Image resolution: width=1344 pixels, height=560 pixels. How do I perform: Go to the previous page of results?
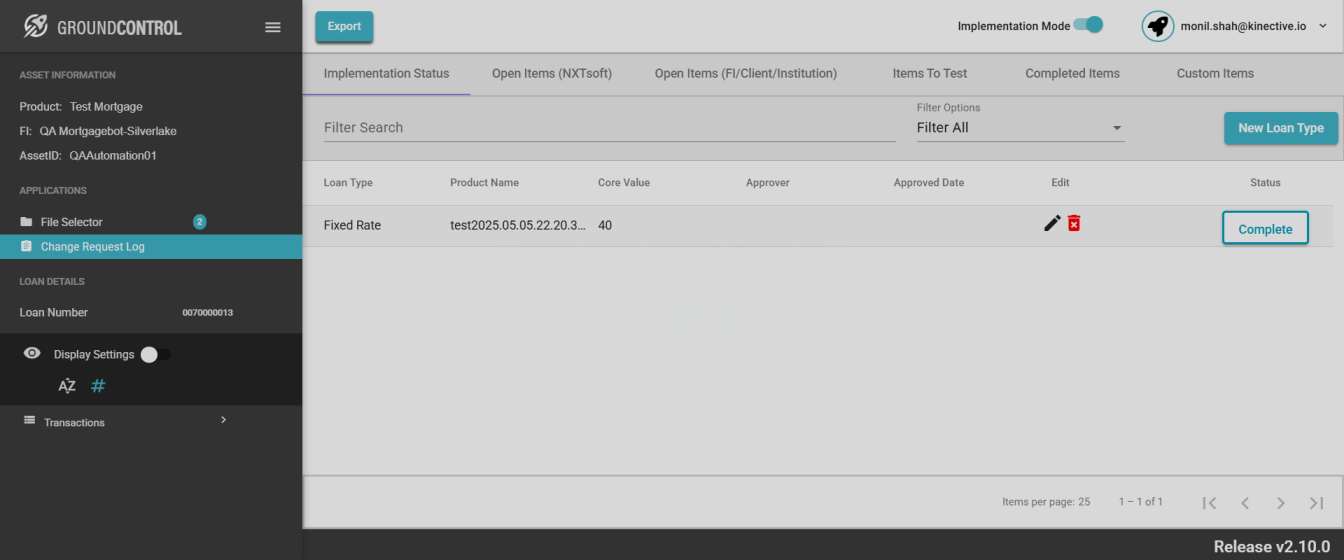(1245, 503)
